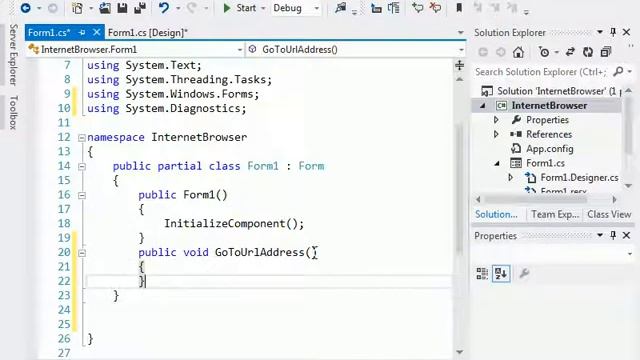The width and height of the screenshot is (640, 360).
Task: Save the current file with Save icon
Action: tap(122, 8)
